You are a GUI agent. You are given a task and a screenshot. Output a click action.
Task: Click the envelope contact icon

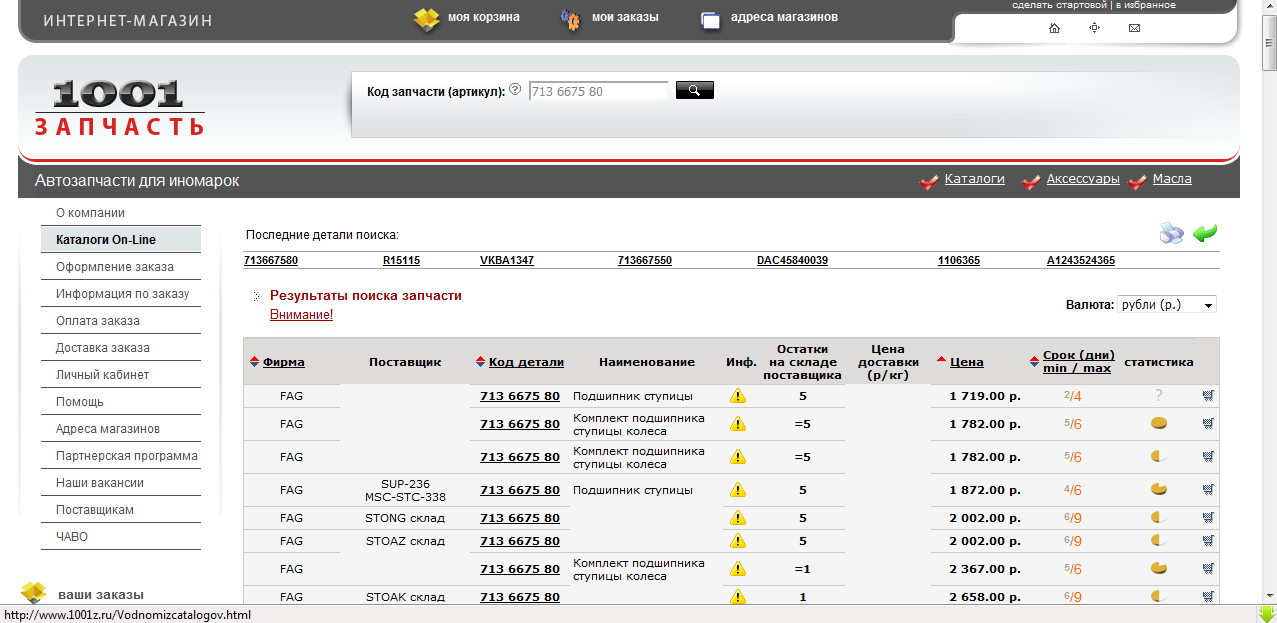point(1134,28)
